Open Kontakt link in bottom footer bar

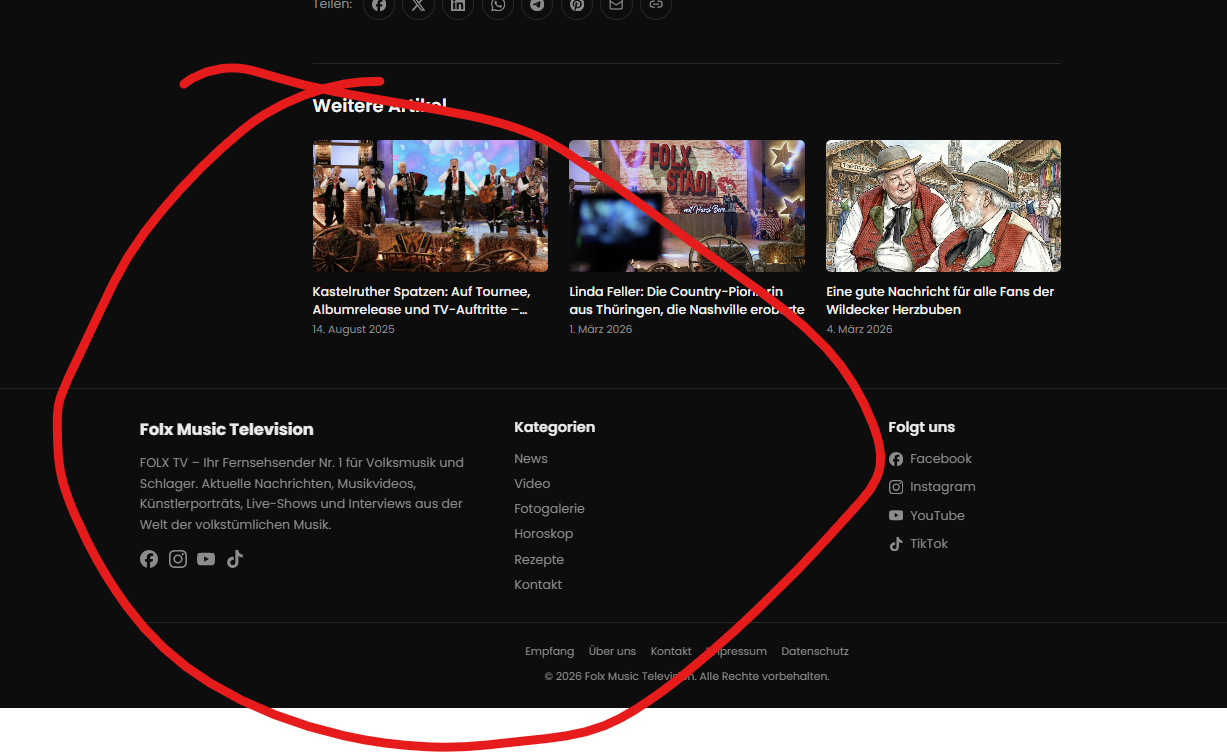671,651
